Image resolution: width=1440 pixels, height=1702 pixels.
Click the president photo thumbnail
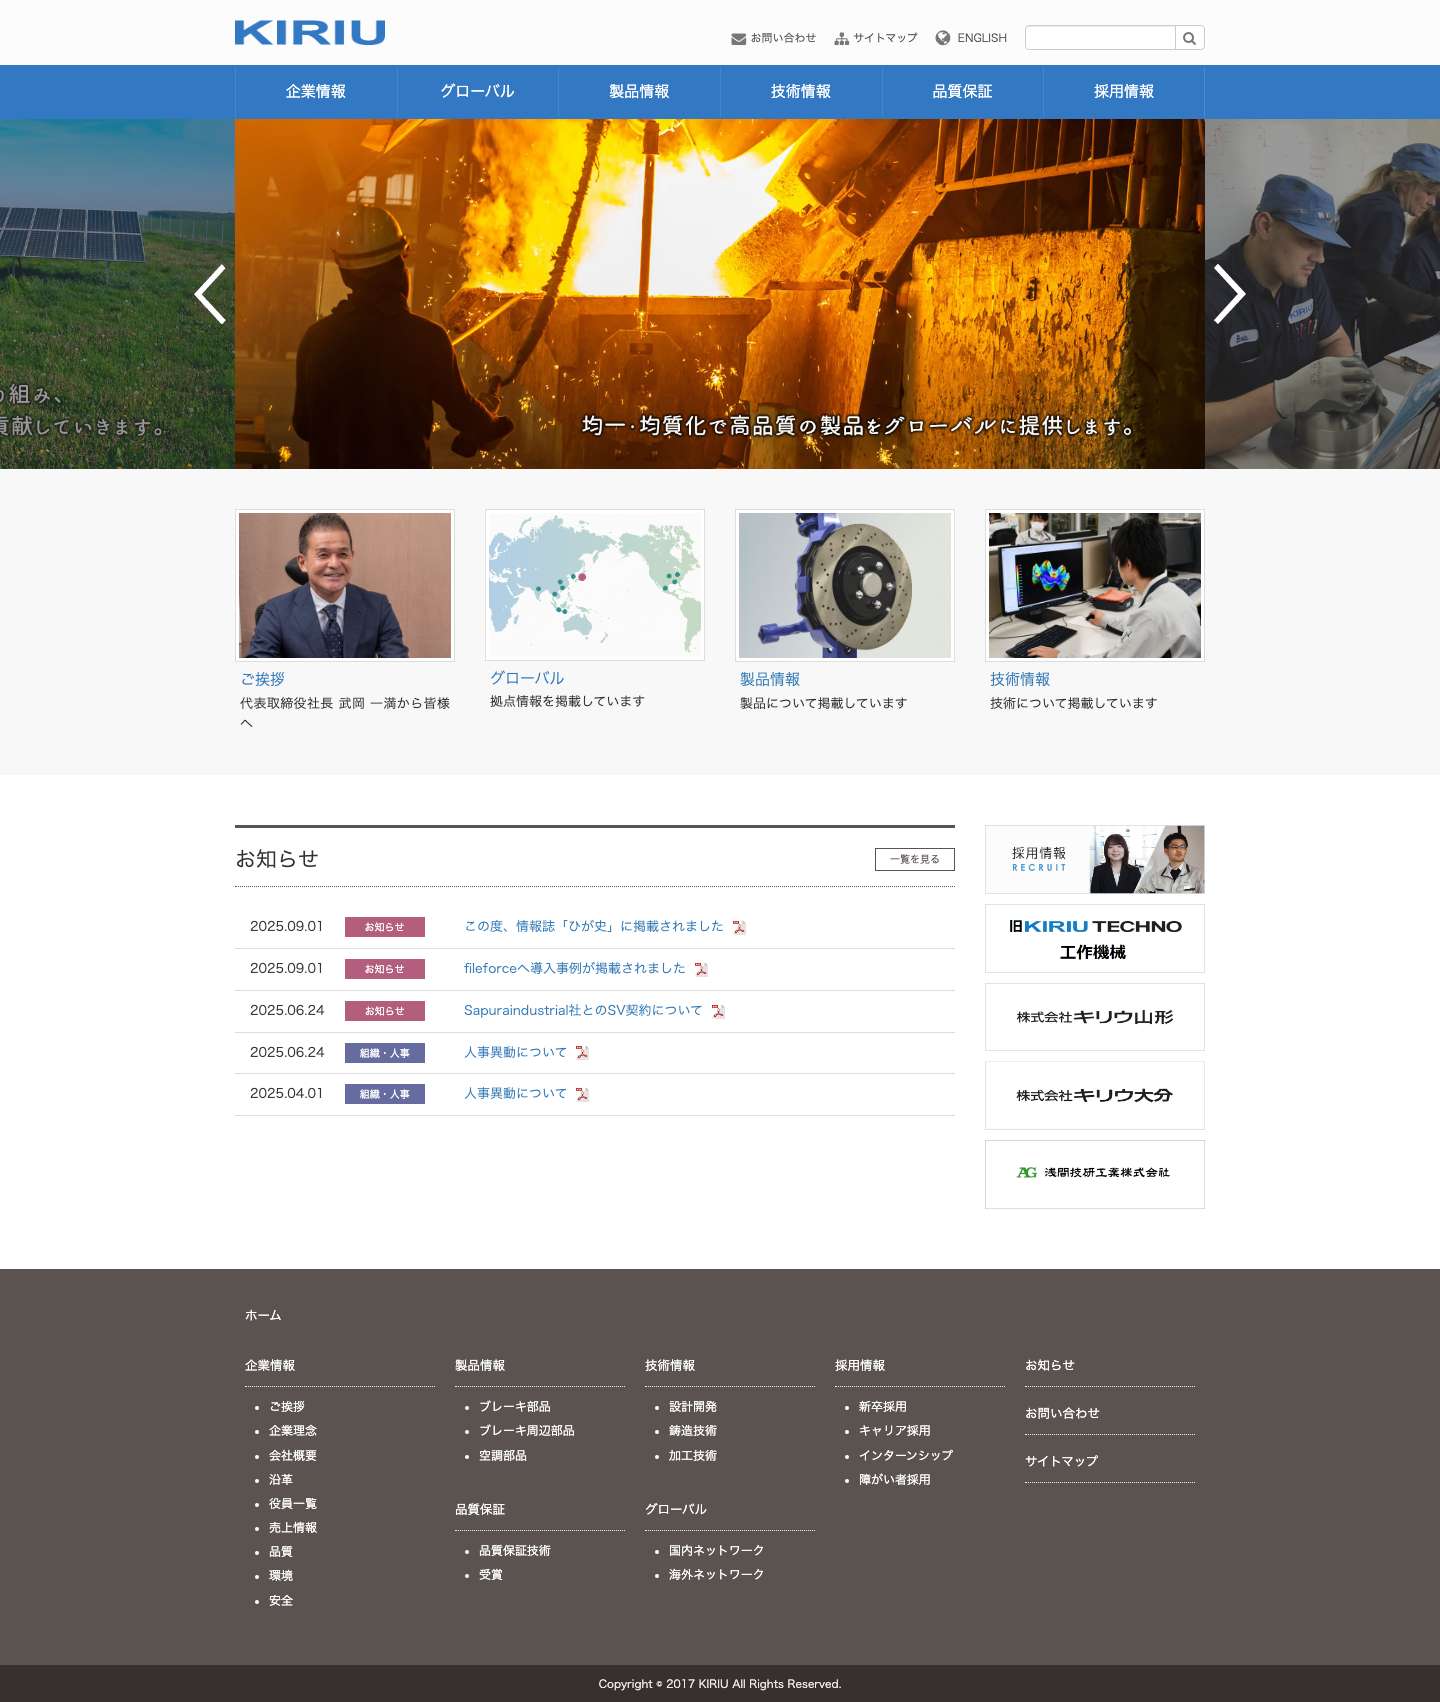click(345, 585)
